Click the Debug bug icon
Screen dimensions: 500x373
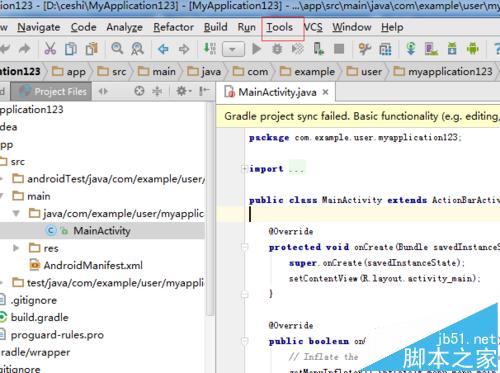277,49
